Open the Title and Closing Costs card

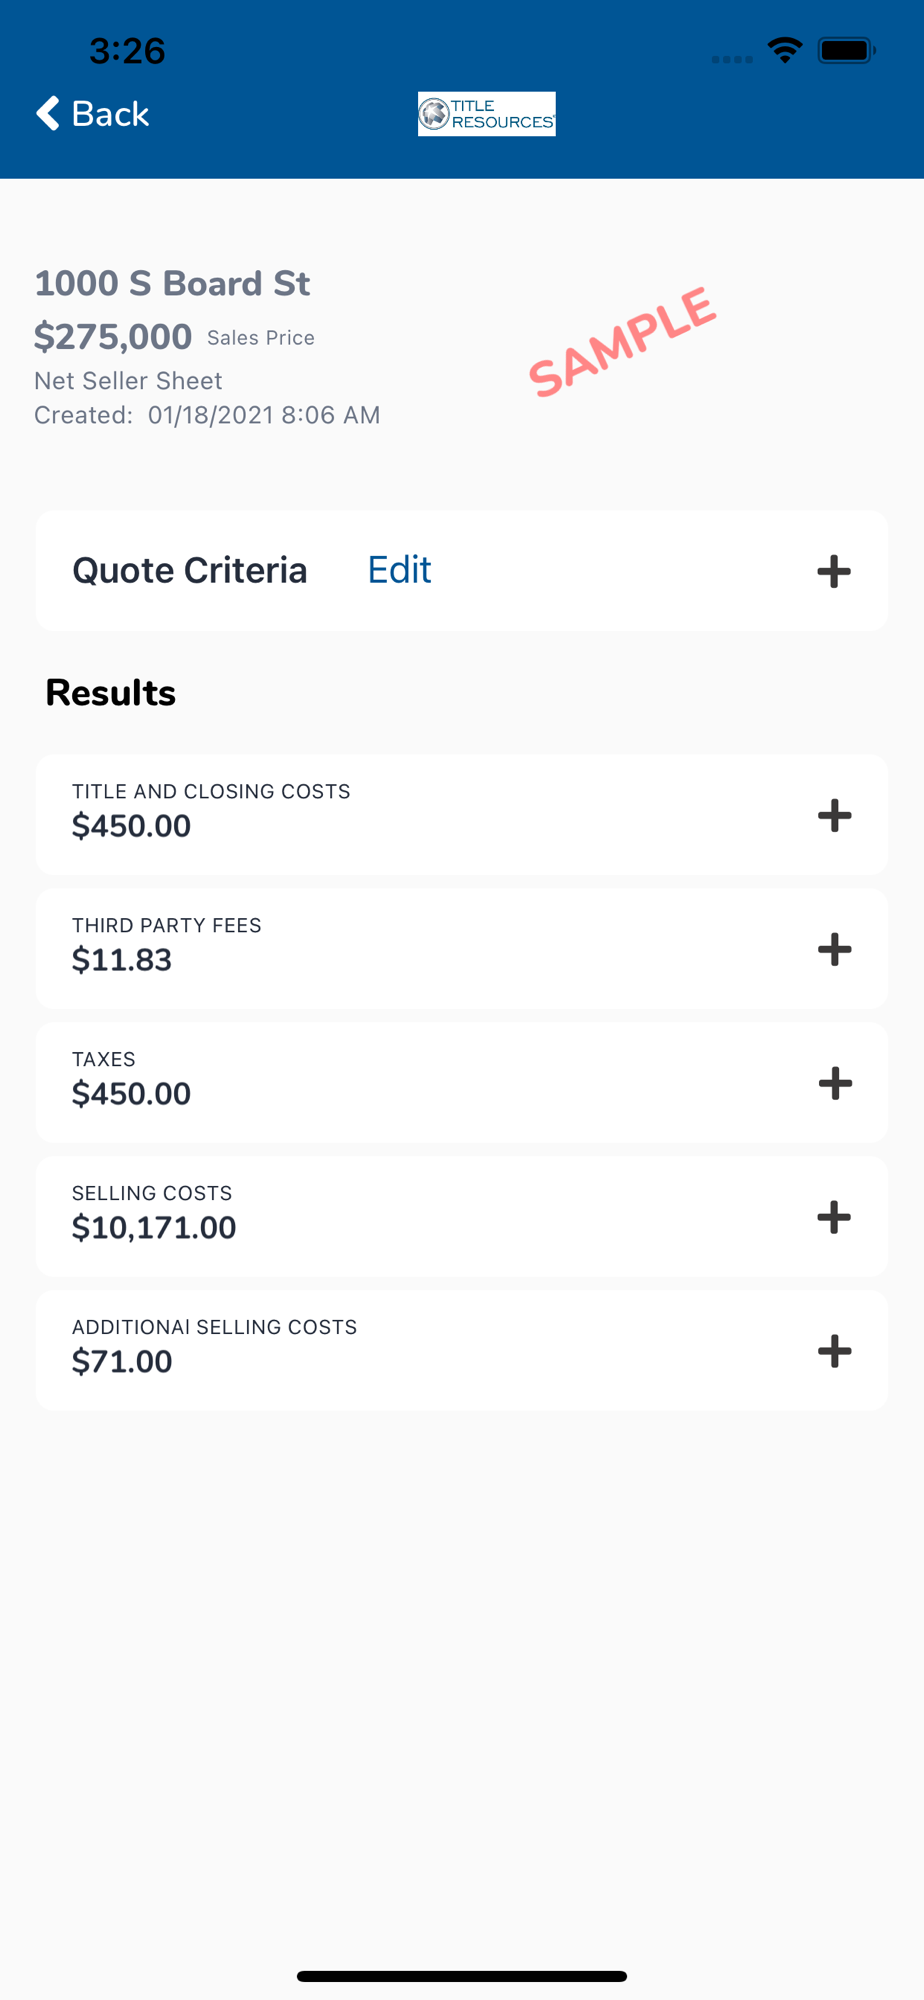click(462, 815)
